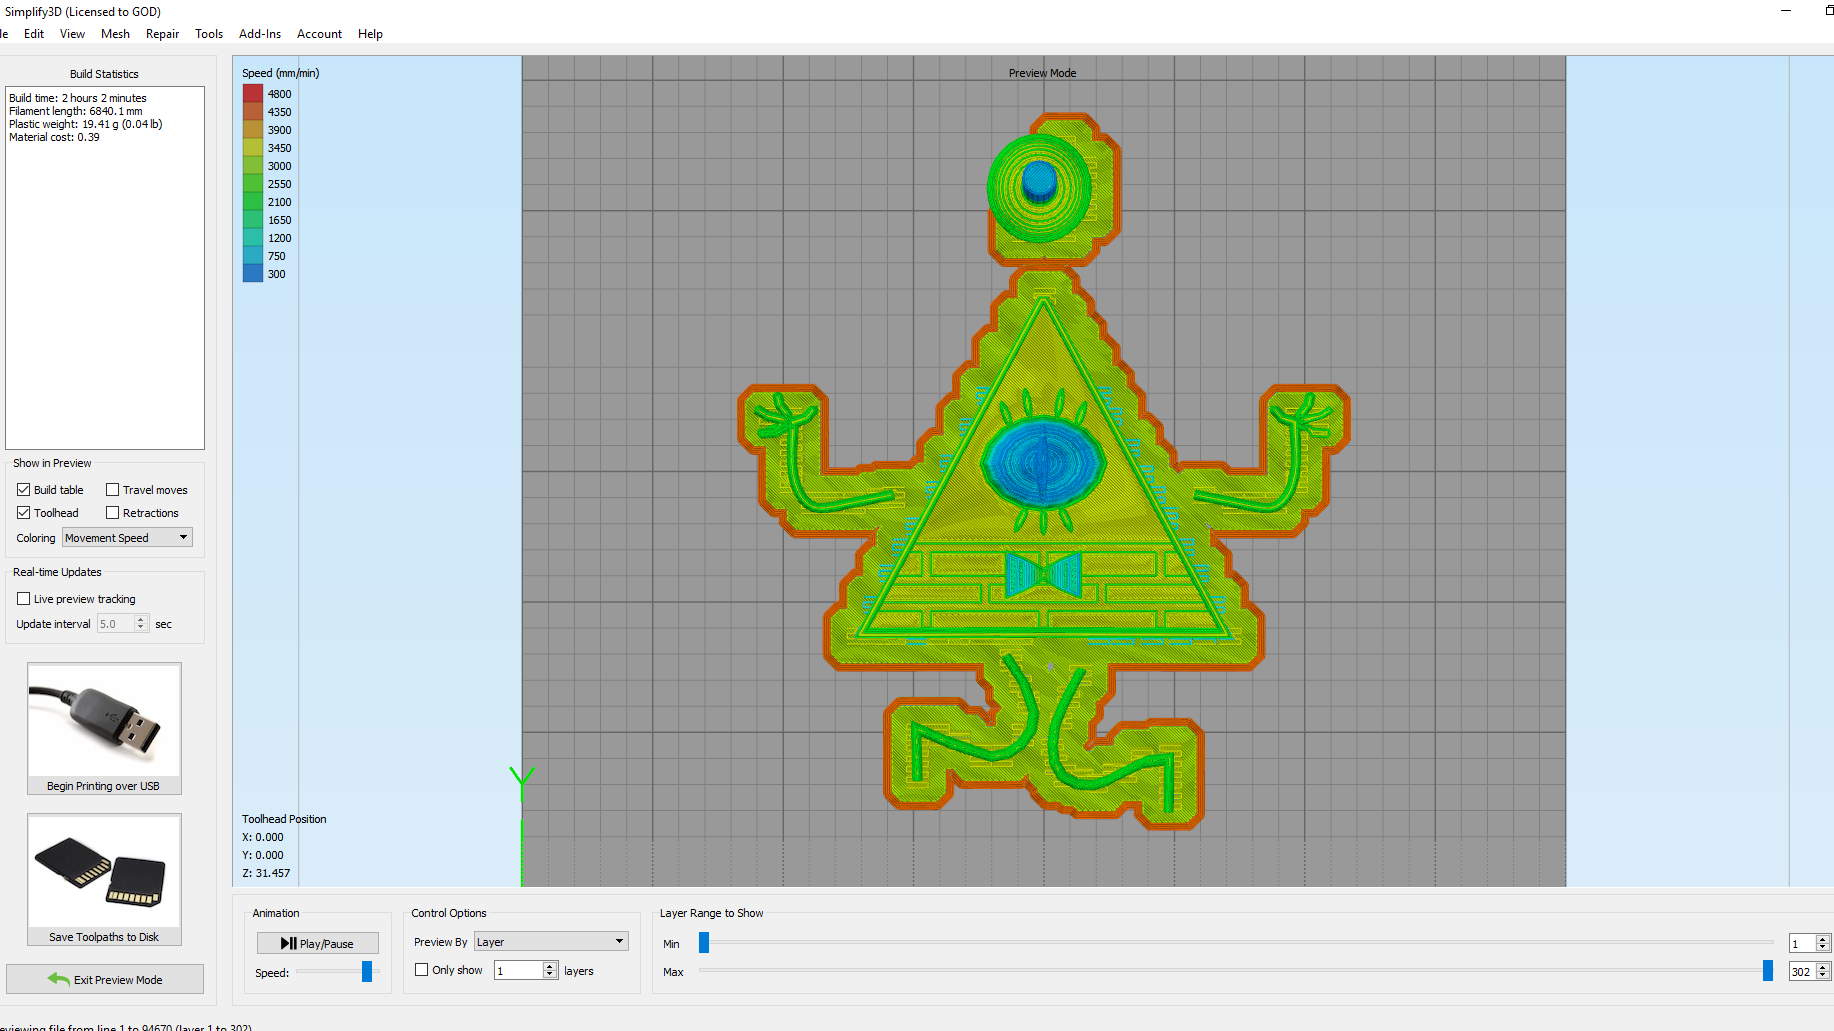Viewport: 1834px width, 1031px height.
Task: Open the Edit menu
Action: point(34,33)
